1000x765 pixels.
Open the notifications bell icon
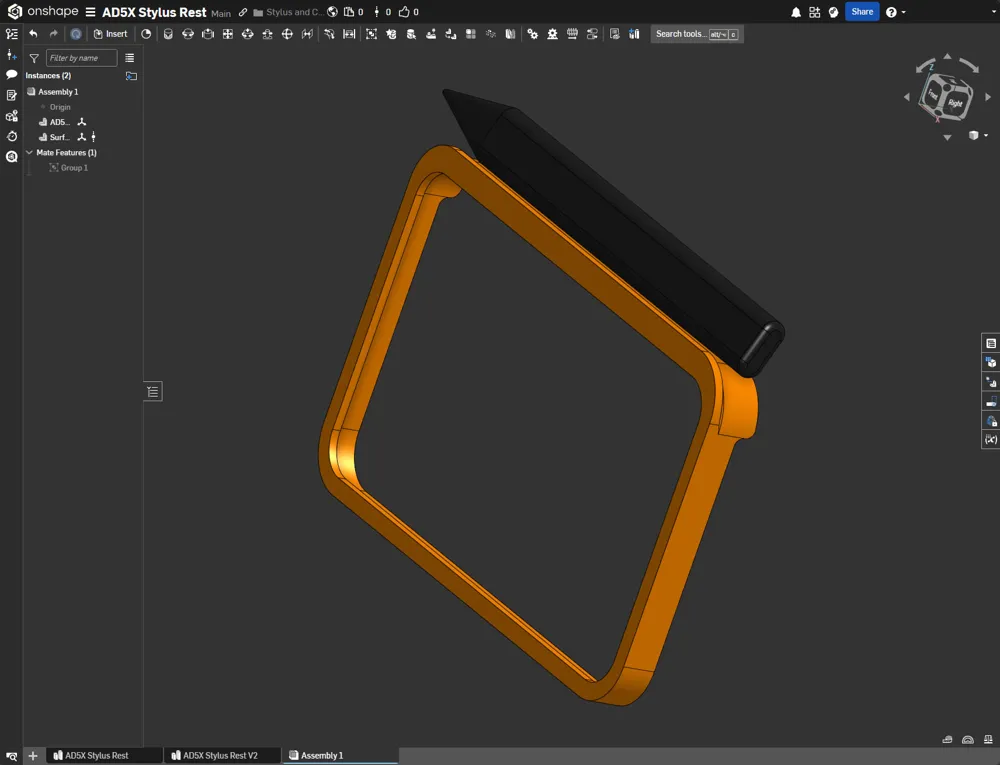796,12
